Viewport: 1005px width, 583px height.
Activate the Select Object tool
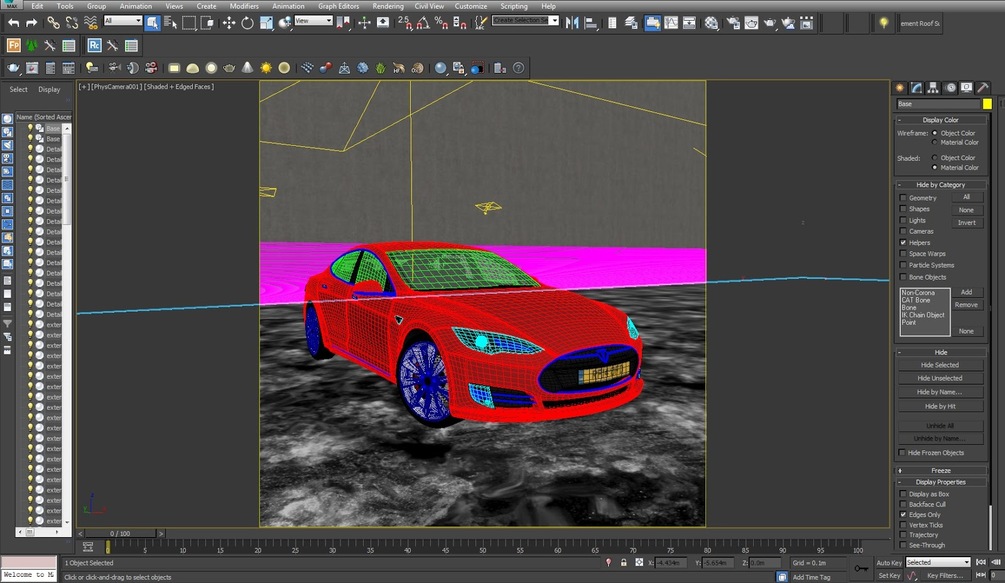tap(153, 23)
